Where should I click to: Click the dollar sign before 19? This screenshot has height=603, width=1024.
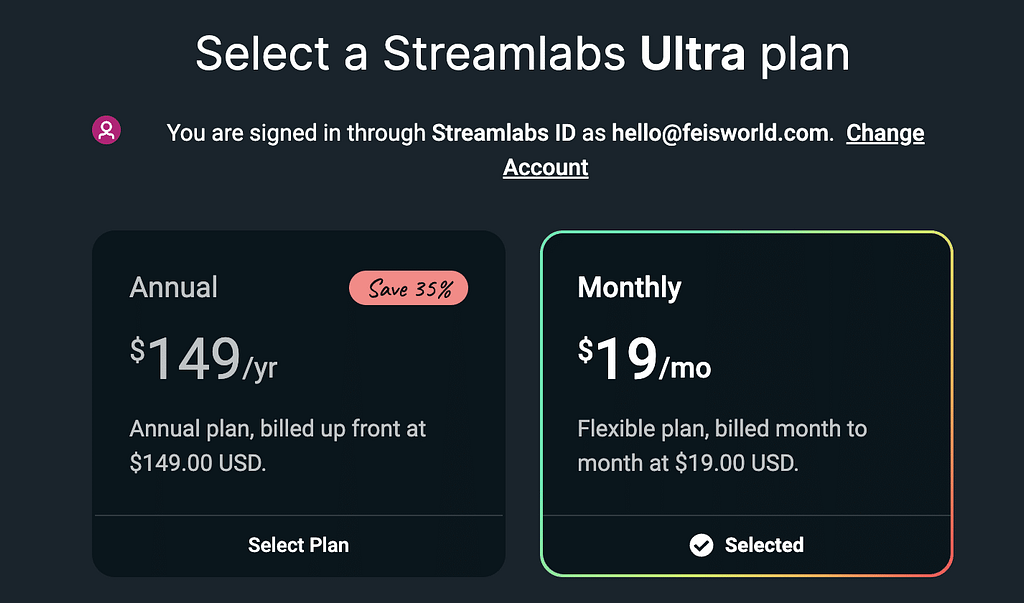585,350
